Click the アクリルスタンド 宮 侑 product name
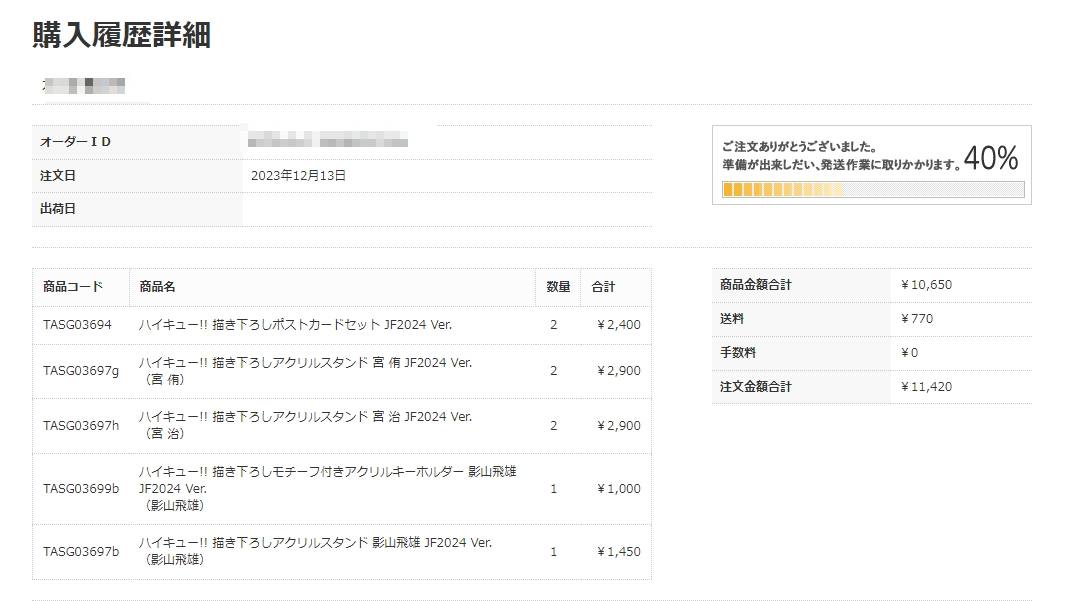 pos(306,370)
